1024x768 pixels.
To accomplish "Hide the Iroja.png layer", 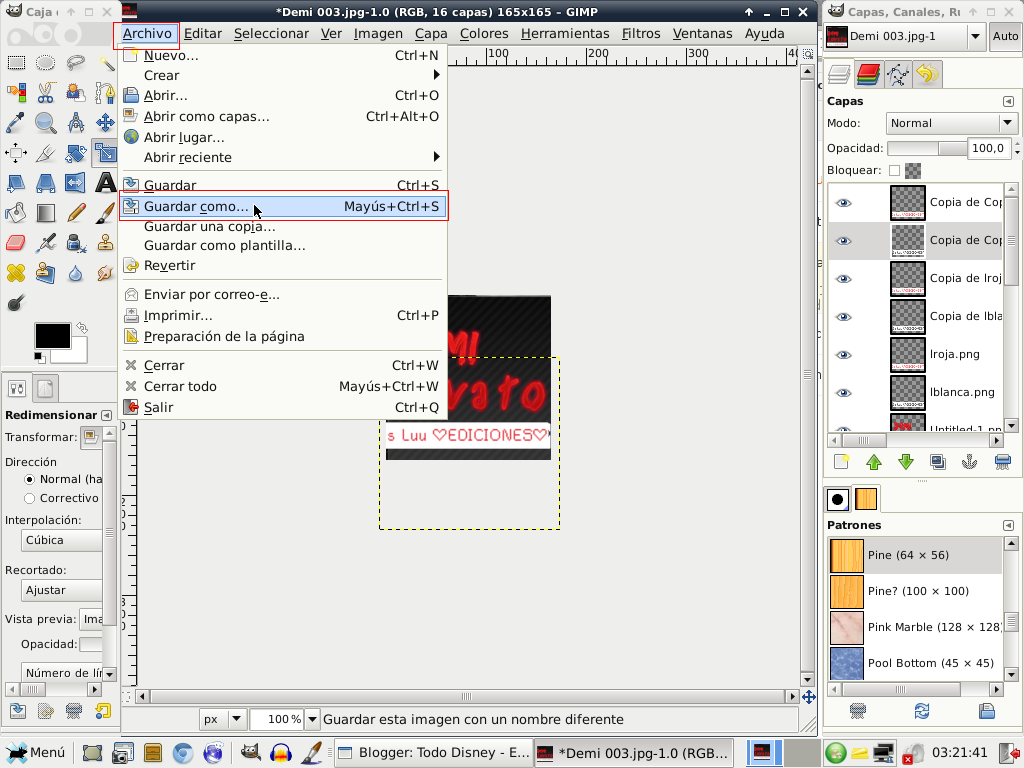I will point(844,355).
